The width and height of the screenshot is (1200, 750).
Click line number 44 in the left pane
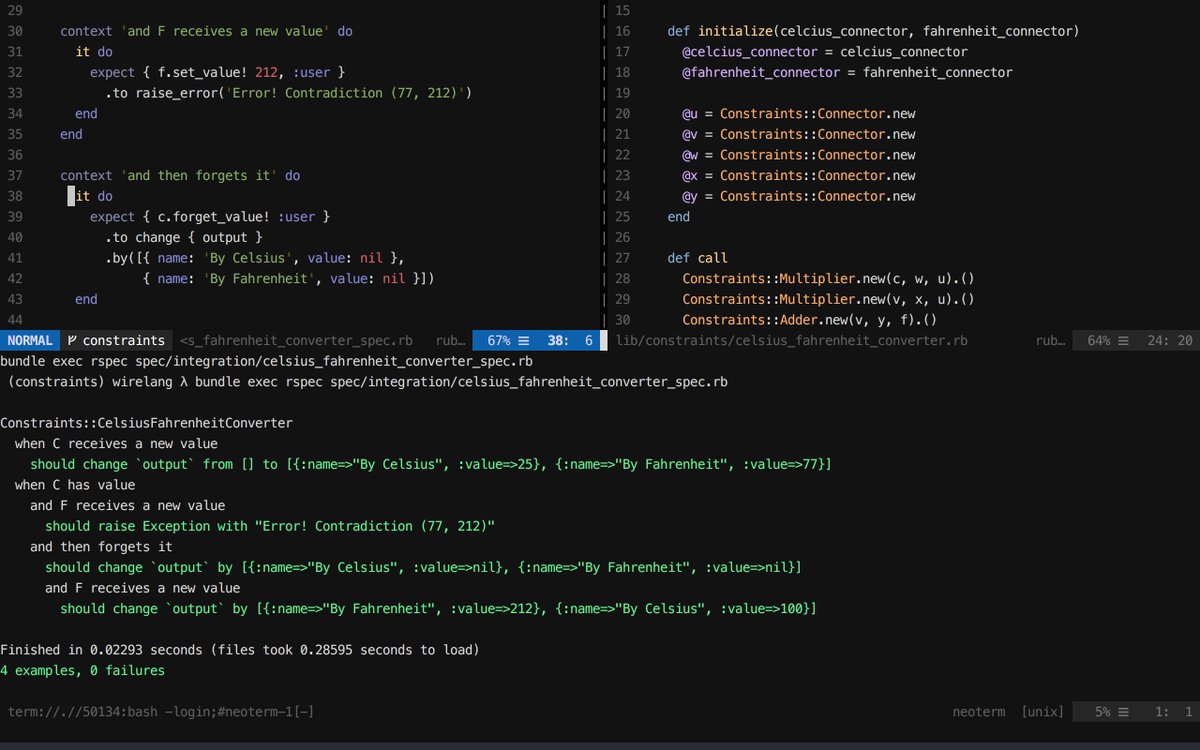click(x=15, y=319)
